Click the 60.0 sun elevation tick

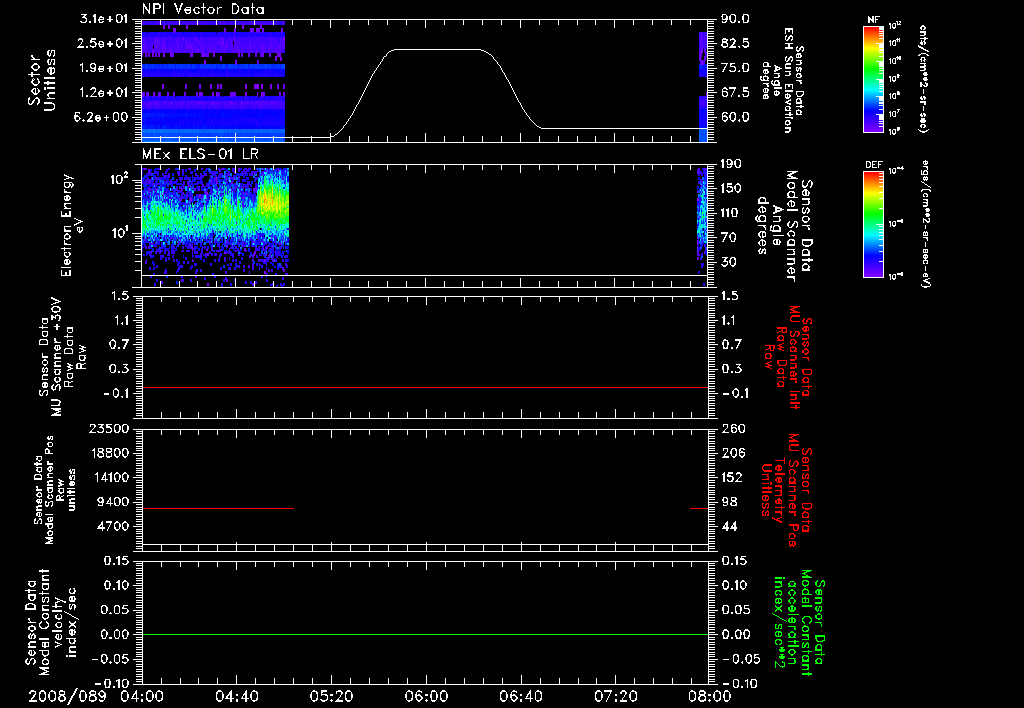point(736,117)
